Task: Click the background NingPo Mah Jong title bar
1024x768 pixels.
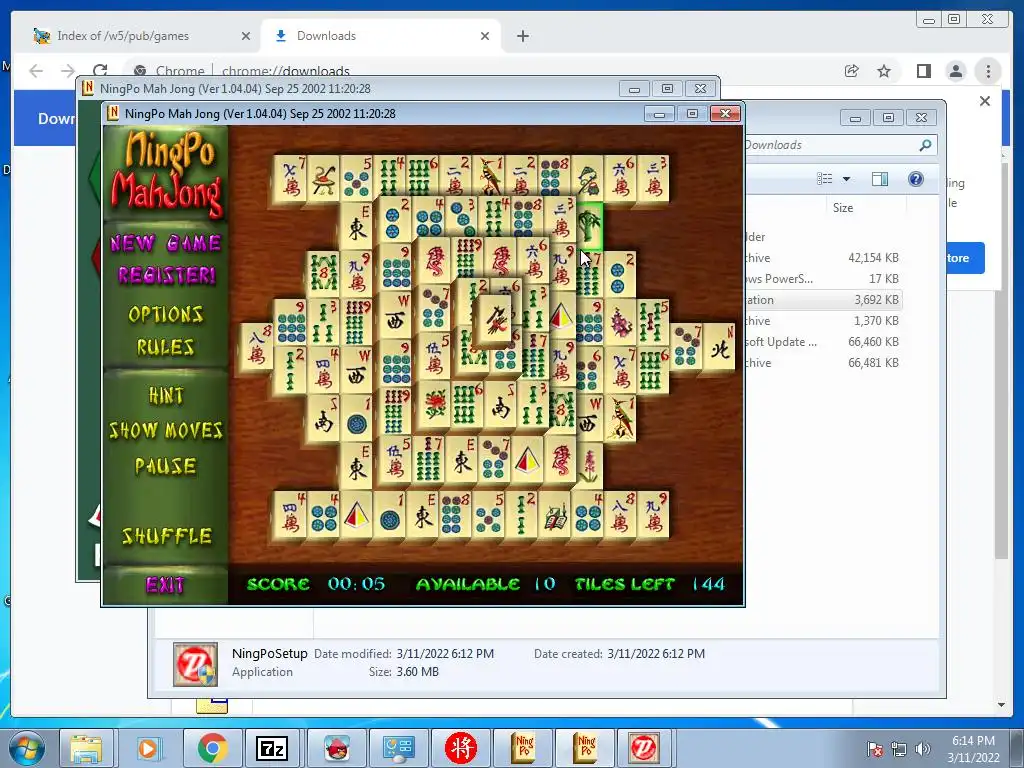Action: (346, 88)
